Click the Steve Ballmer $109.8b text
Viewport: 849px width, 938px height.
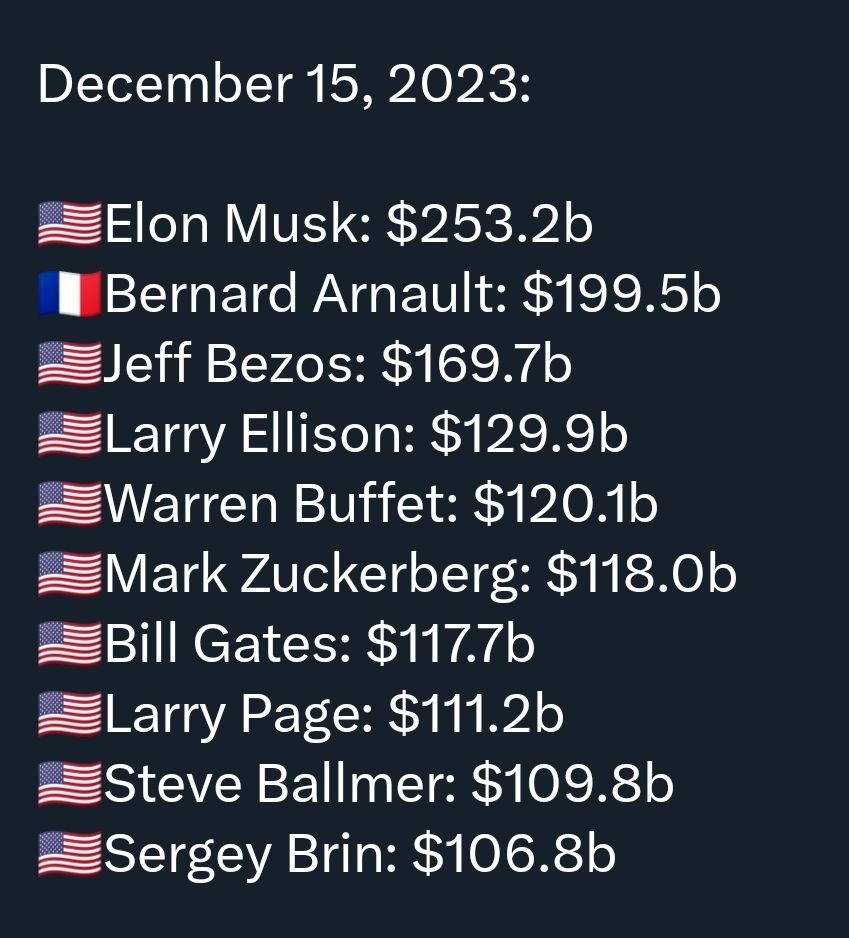[x=389, y=784]
